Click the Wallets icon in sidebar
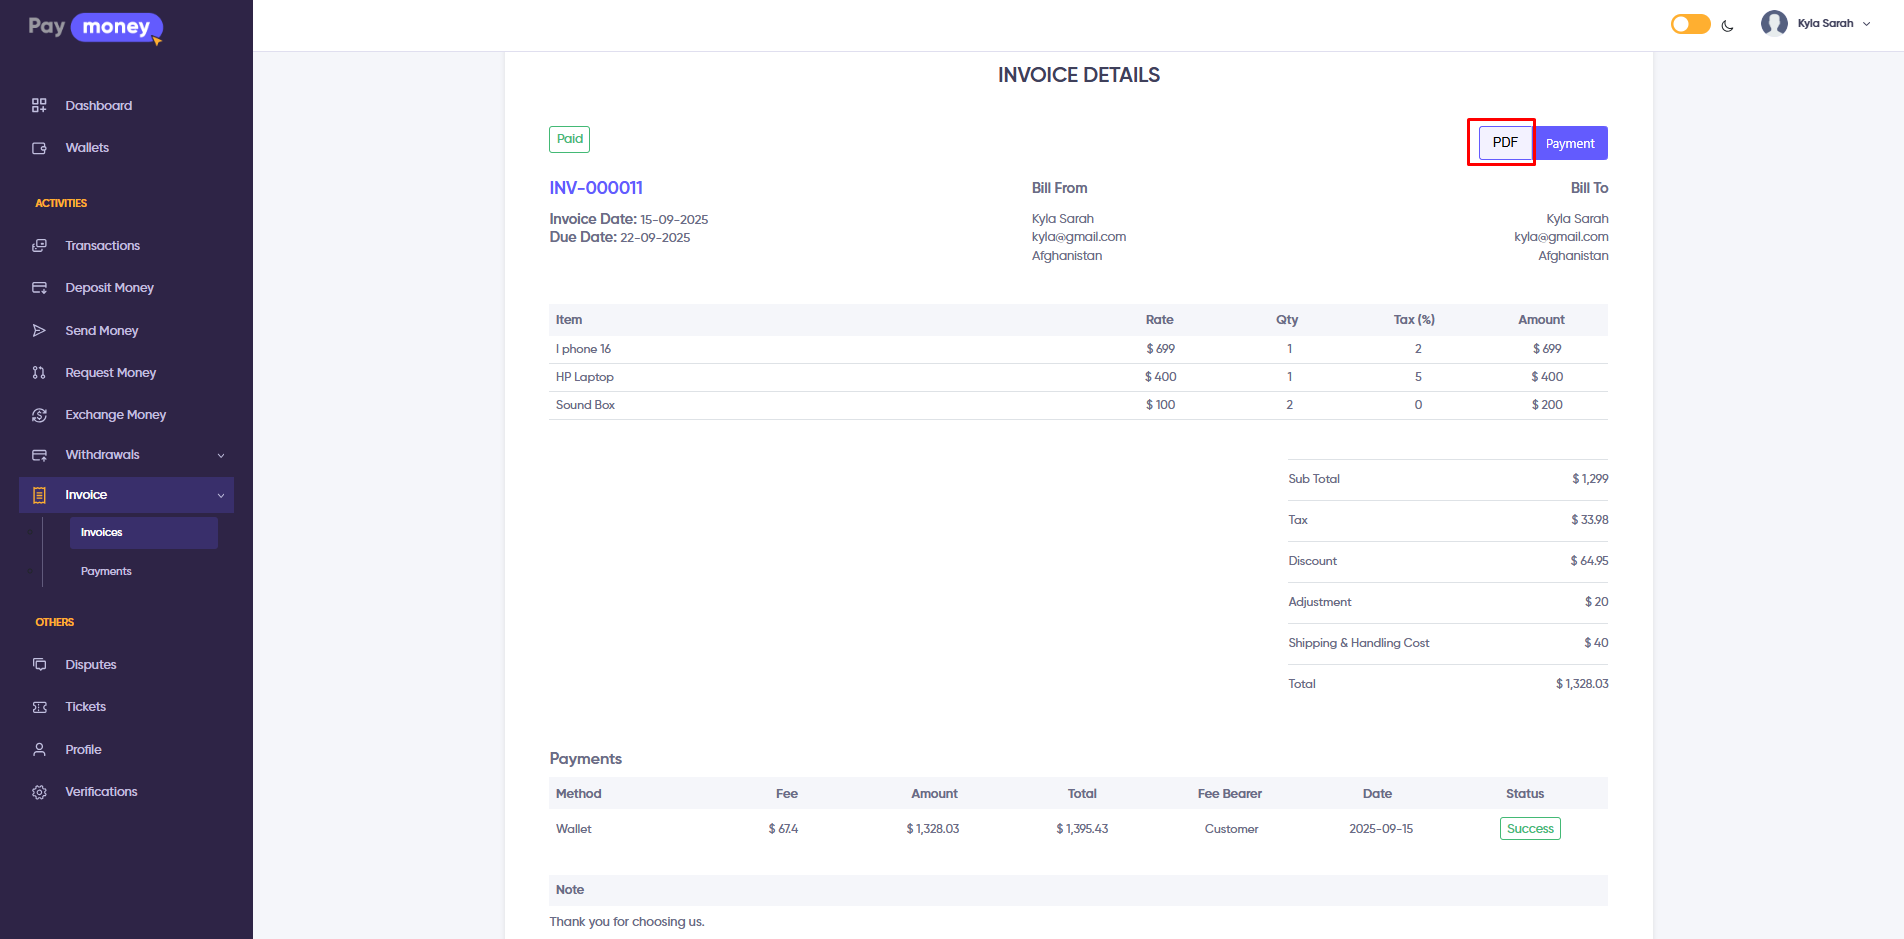 point(39,148)
